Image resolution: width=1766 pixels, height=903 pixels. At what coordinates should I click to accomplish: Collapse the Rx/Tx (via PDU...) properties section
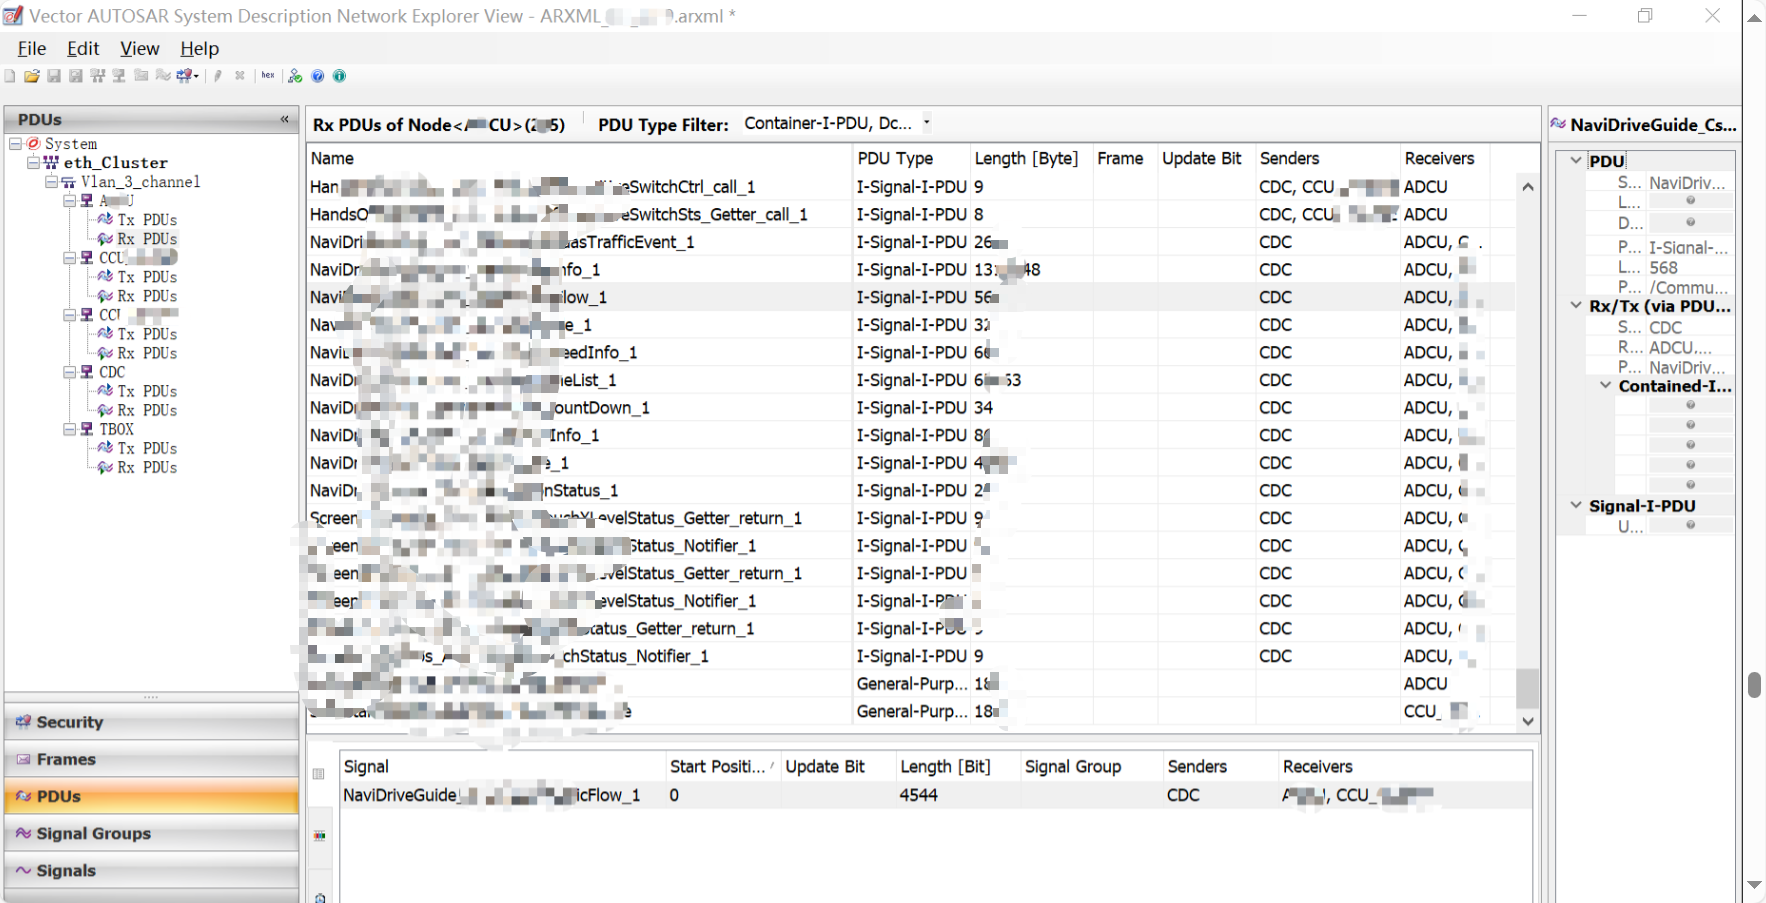(1576, 306)
